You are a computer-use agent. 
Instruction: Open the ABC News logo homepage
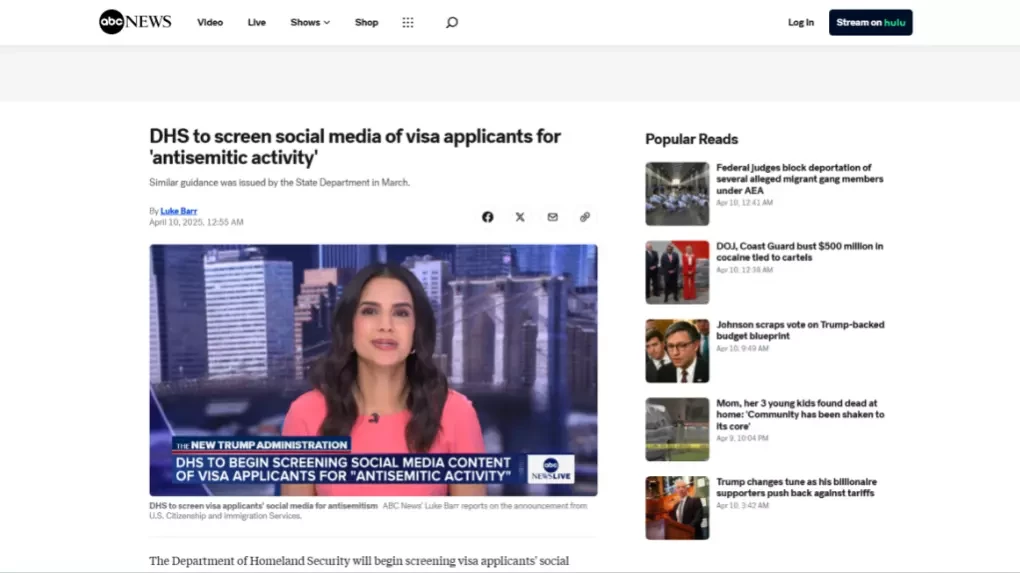click(135, 22)
